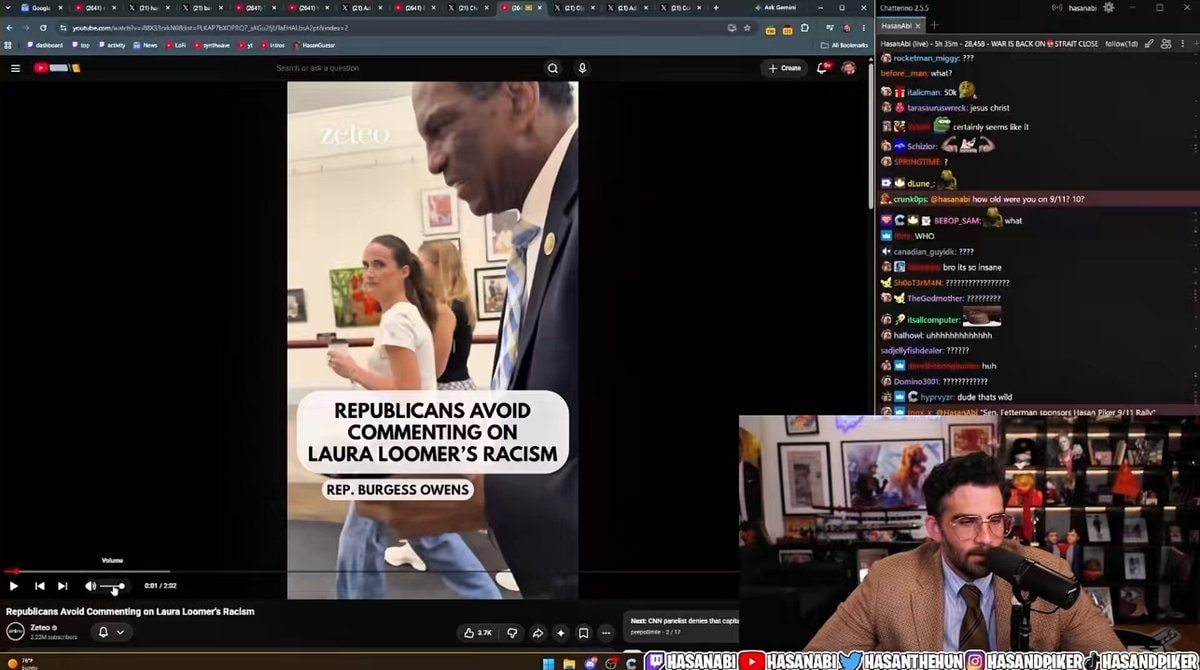Select the HasanAbi tab in Chatterino
This screenshot has height=670, width=1200.
coord(896,25)
